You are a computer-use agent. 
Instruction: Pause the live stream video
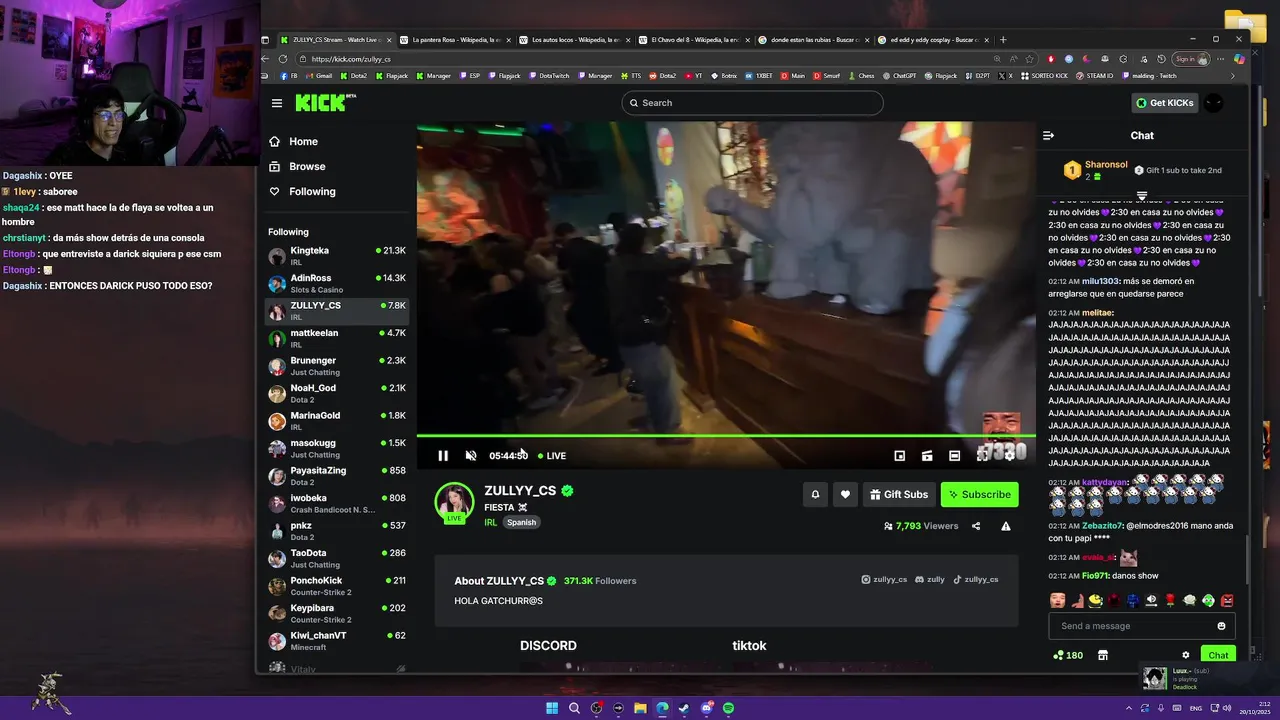click(443, 456)
